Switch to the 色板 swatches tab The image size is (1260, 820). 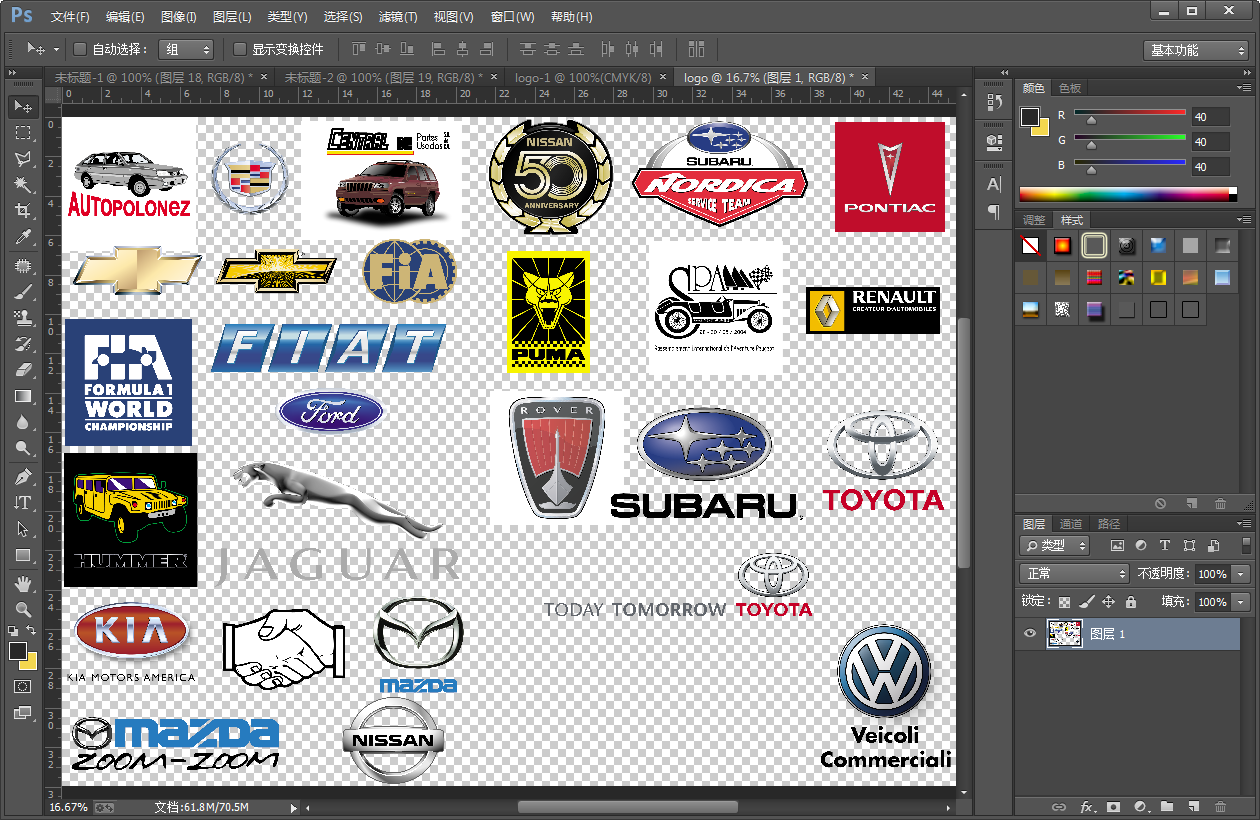point(1070,88)
